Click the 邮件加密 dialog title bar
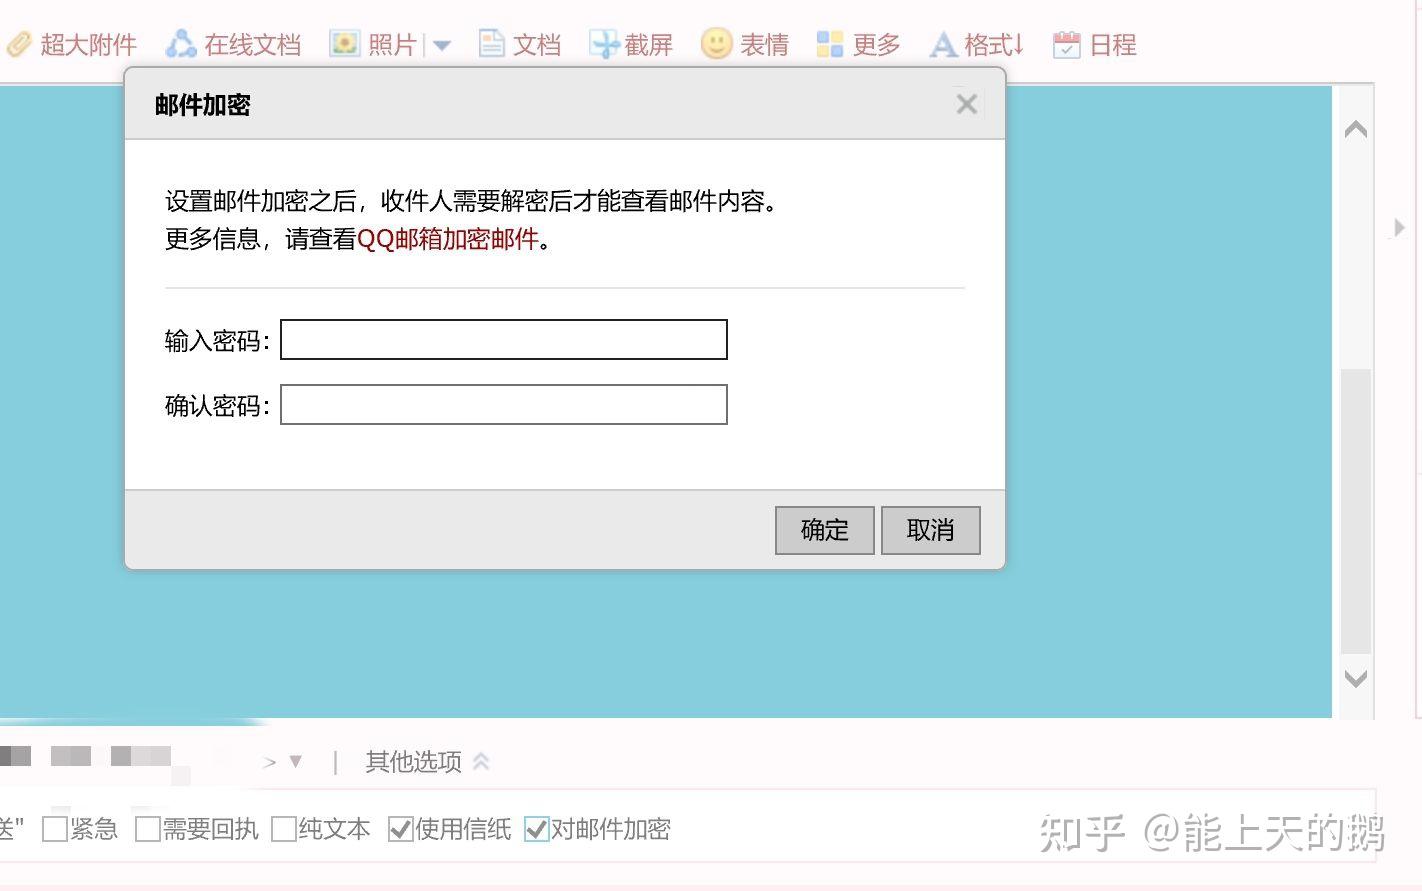The height and width of the screenshot is (891, 1422). tap(202, 104)
